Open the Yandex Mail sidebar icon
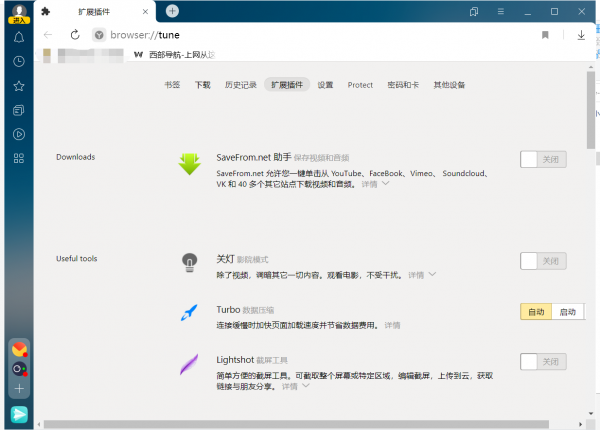The image size is (600, 430). pyautogui.click(x=19, y=349)
